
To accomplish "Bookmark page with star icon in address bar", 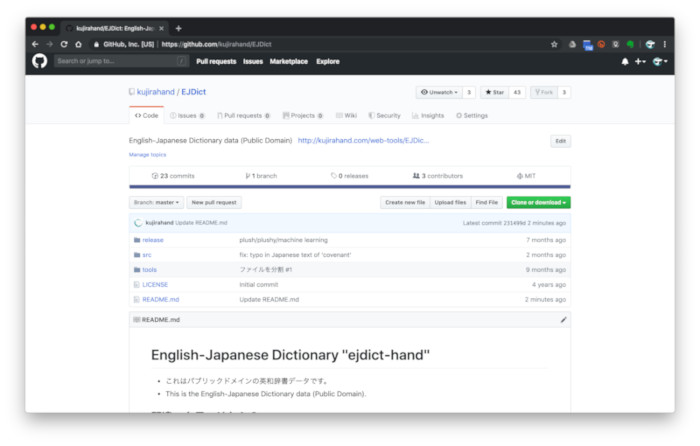I will (x=554, y=44).
